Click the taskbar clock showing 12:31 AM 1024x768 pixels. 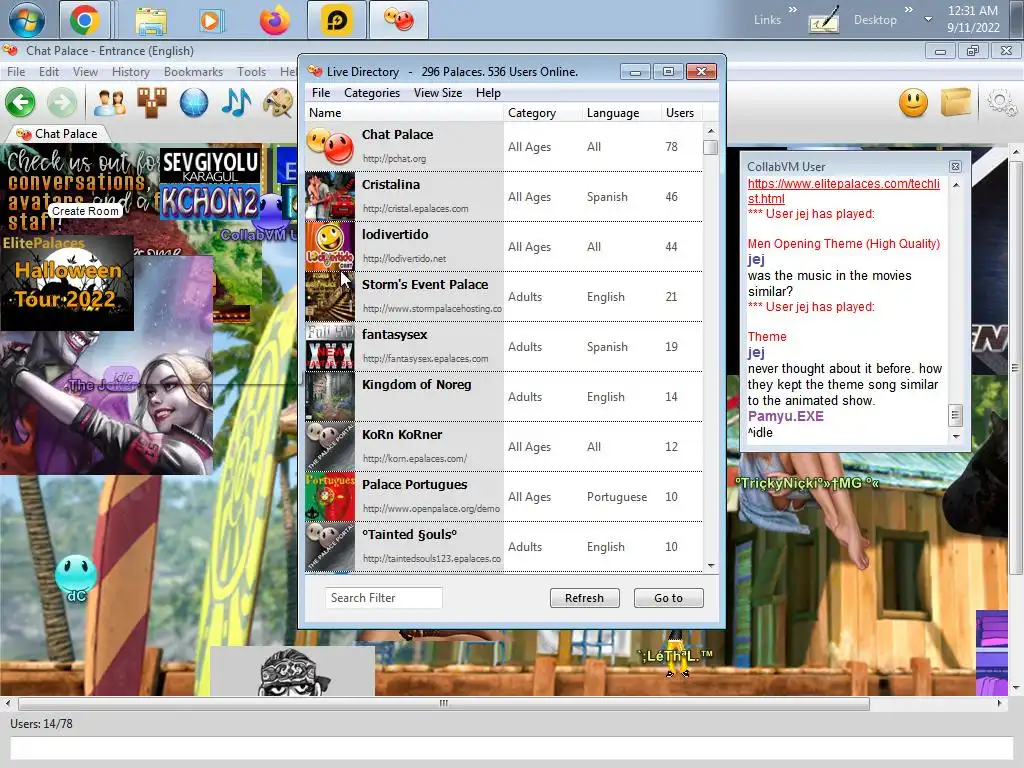973,19
